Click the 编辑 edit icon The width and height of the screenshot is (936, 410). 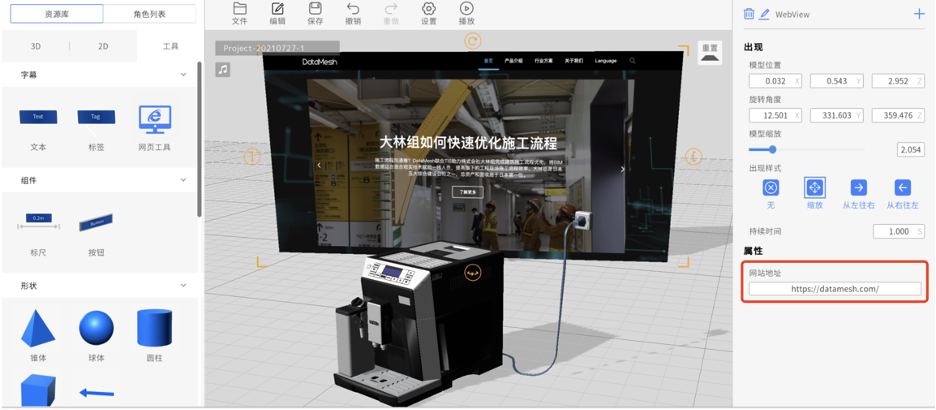[x=278, y=8]
